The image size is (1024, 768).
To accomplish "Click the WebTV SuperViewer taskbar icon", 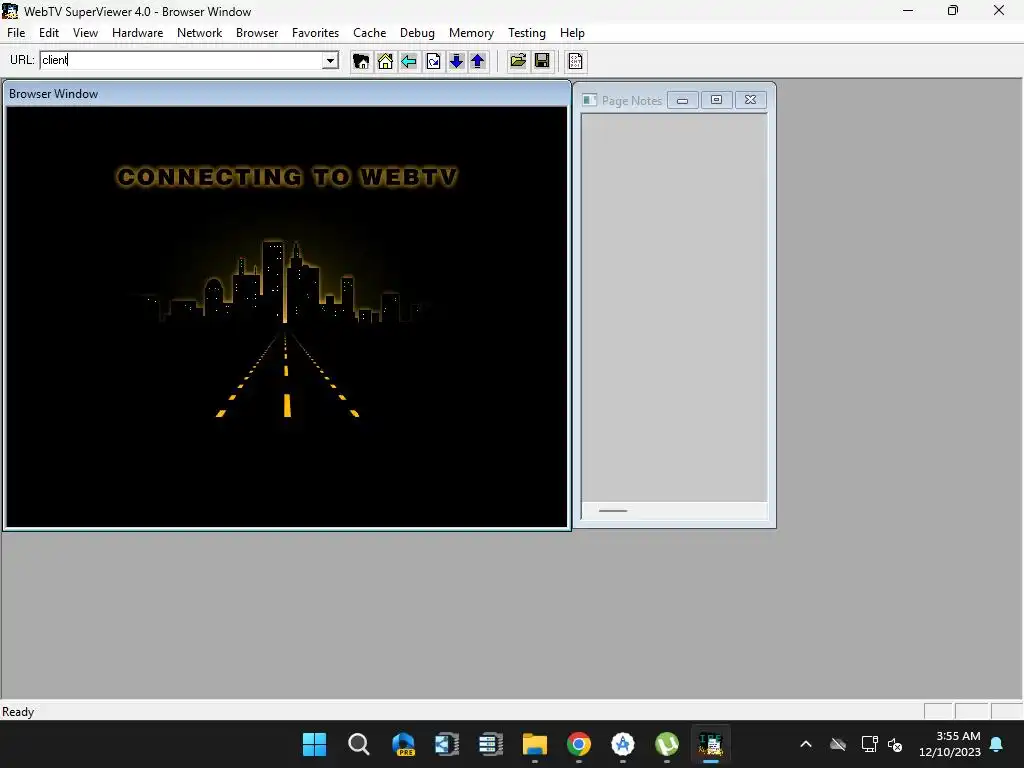I will pyautogui.click(x=711, y=744).
